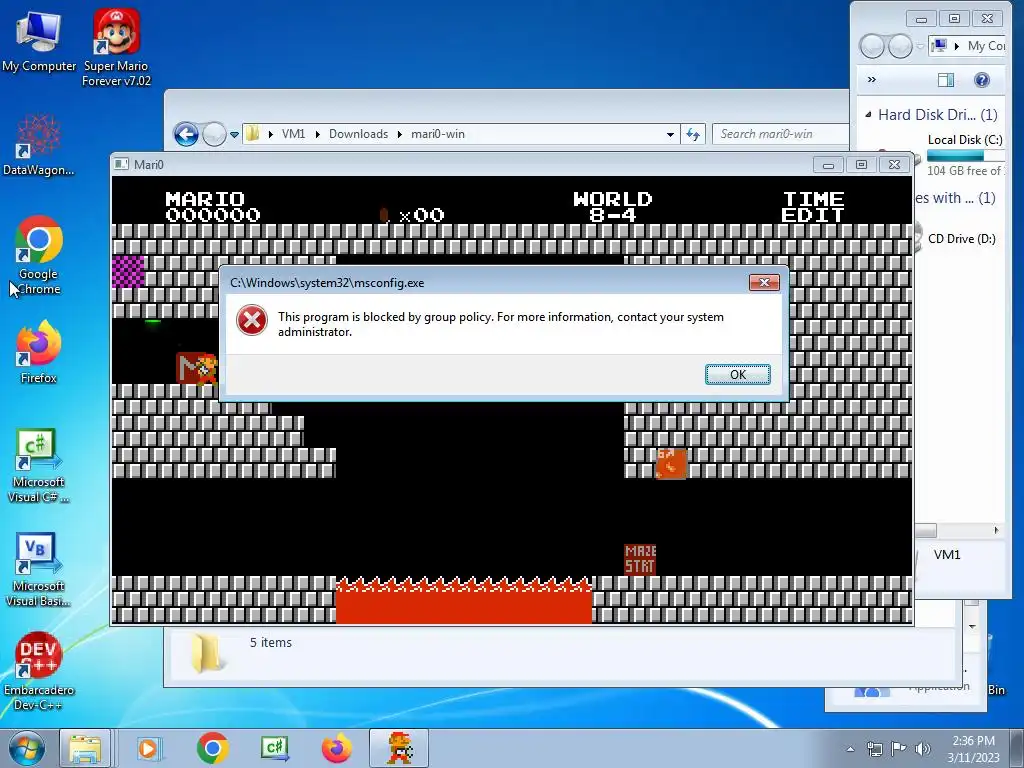Screen dimensions: 1024x768
Task: Click the Mario sprite in Mari0
Action: (207, 369)
